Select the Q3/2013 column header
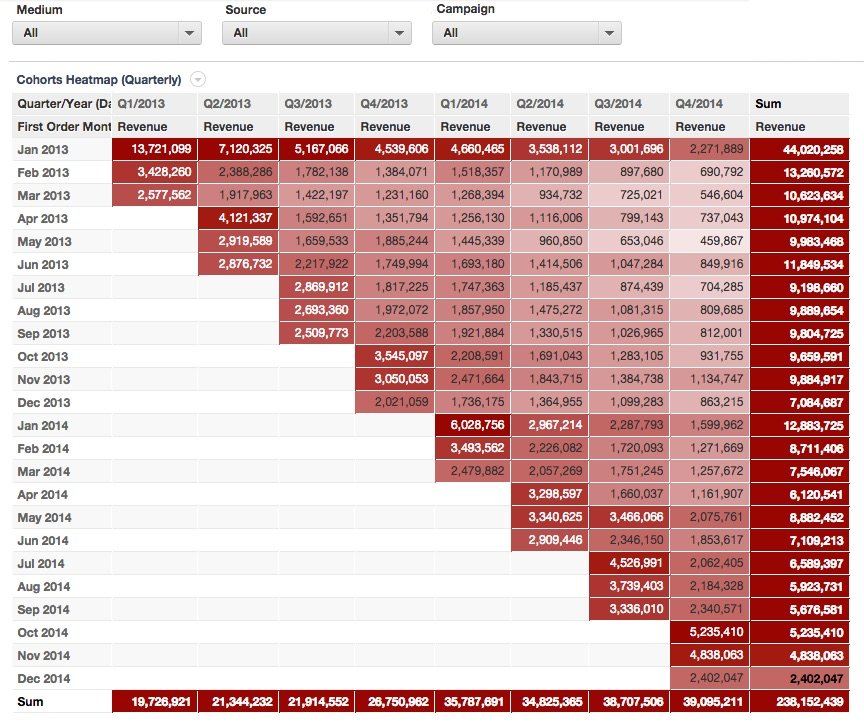864x723 pixels. pyautogui.click(x=317, y=104)
